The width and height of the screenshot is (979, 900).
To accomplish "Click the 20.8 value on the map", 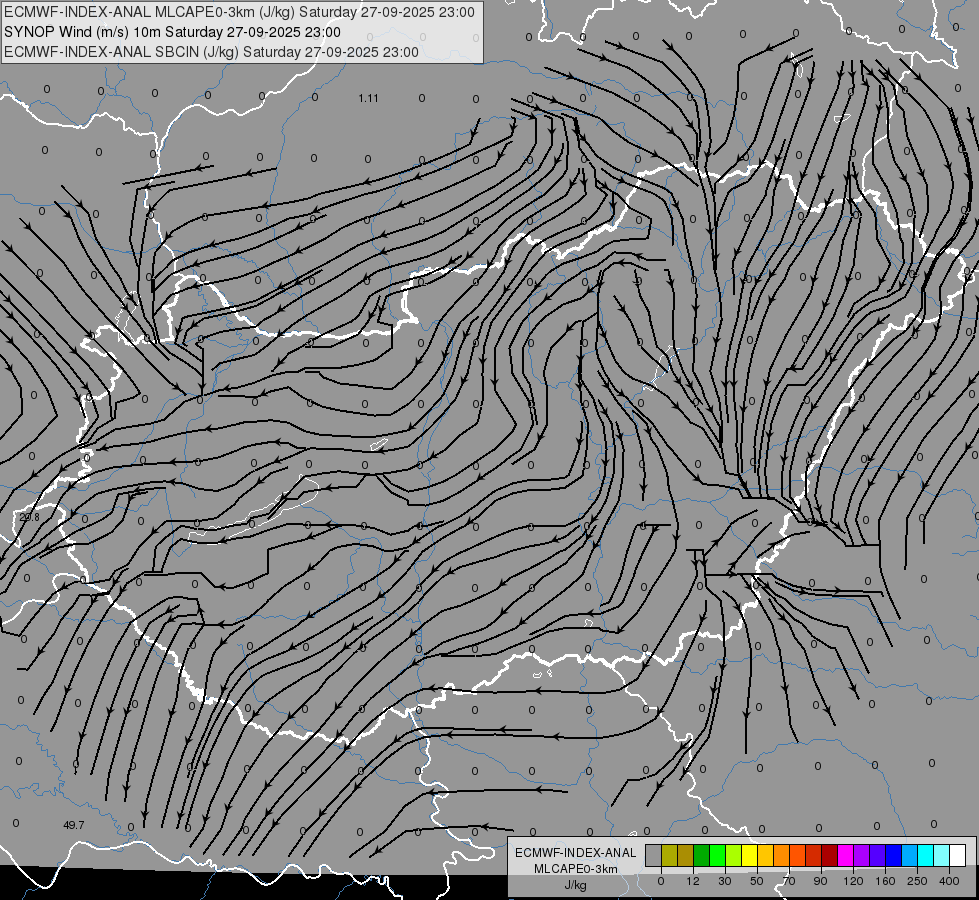I will [x=29, y=517].
